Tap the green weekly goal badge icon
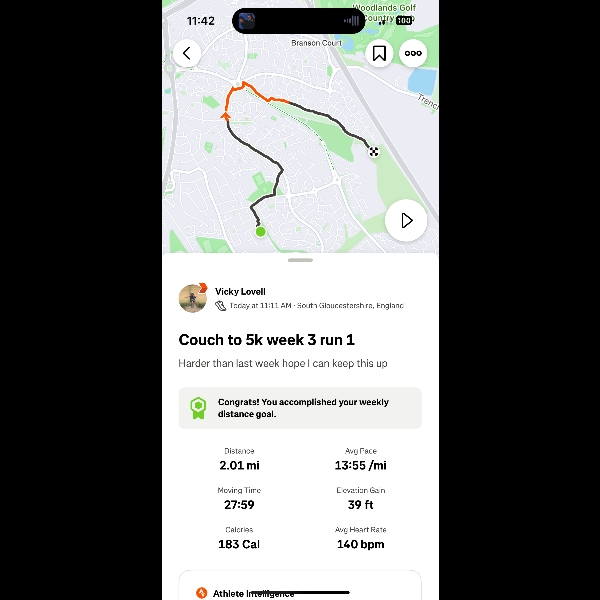This screenshot has width=600, height=600. 198,408
